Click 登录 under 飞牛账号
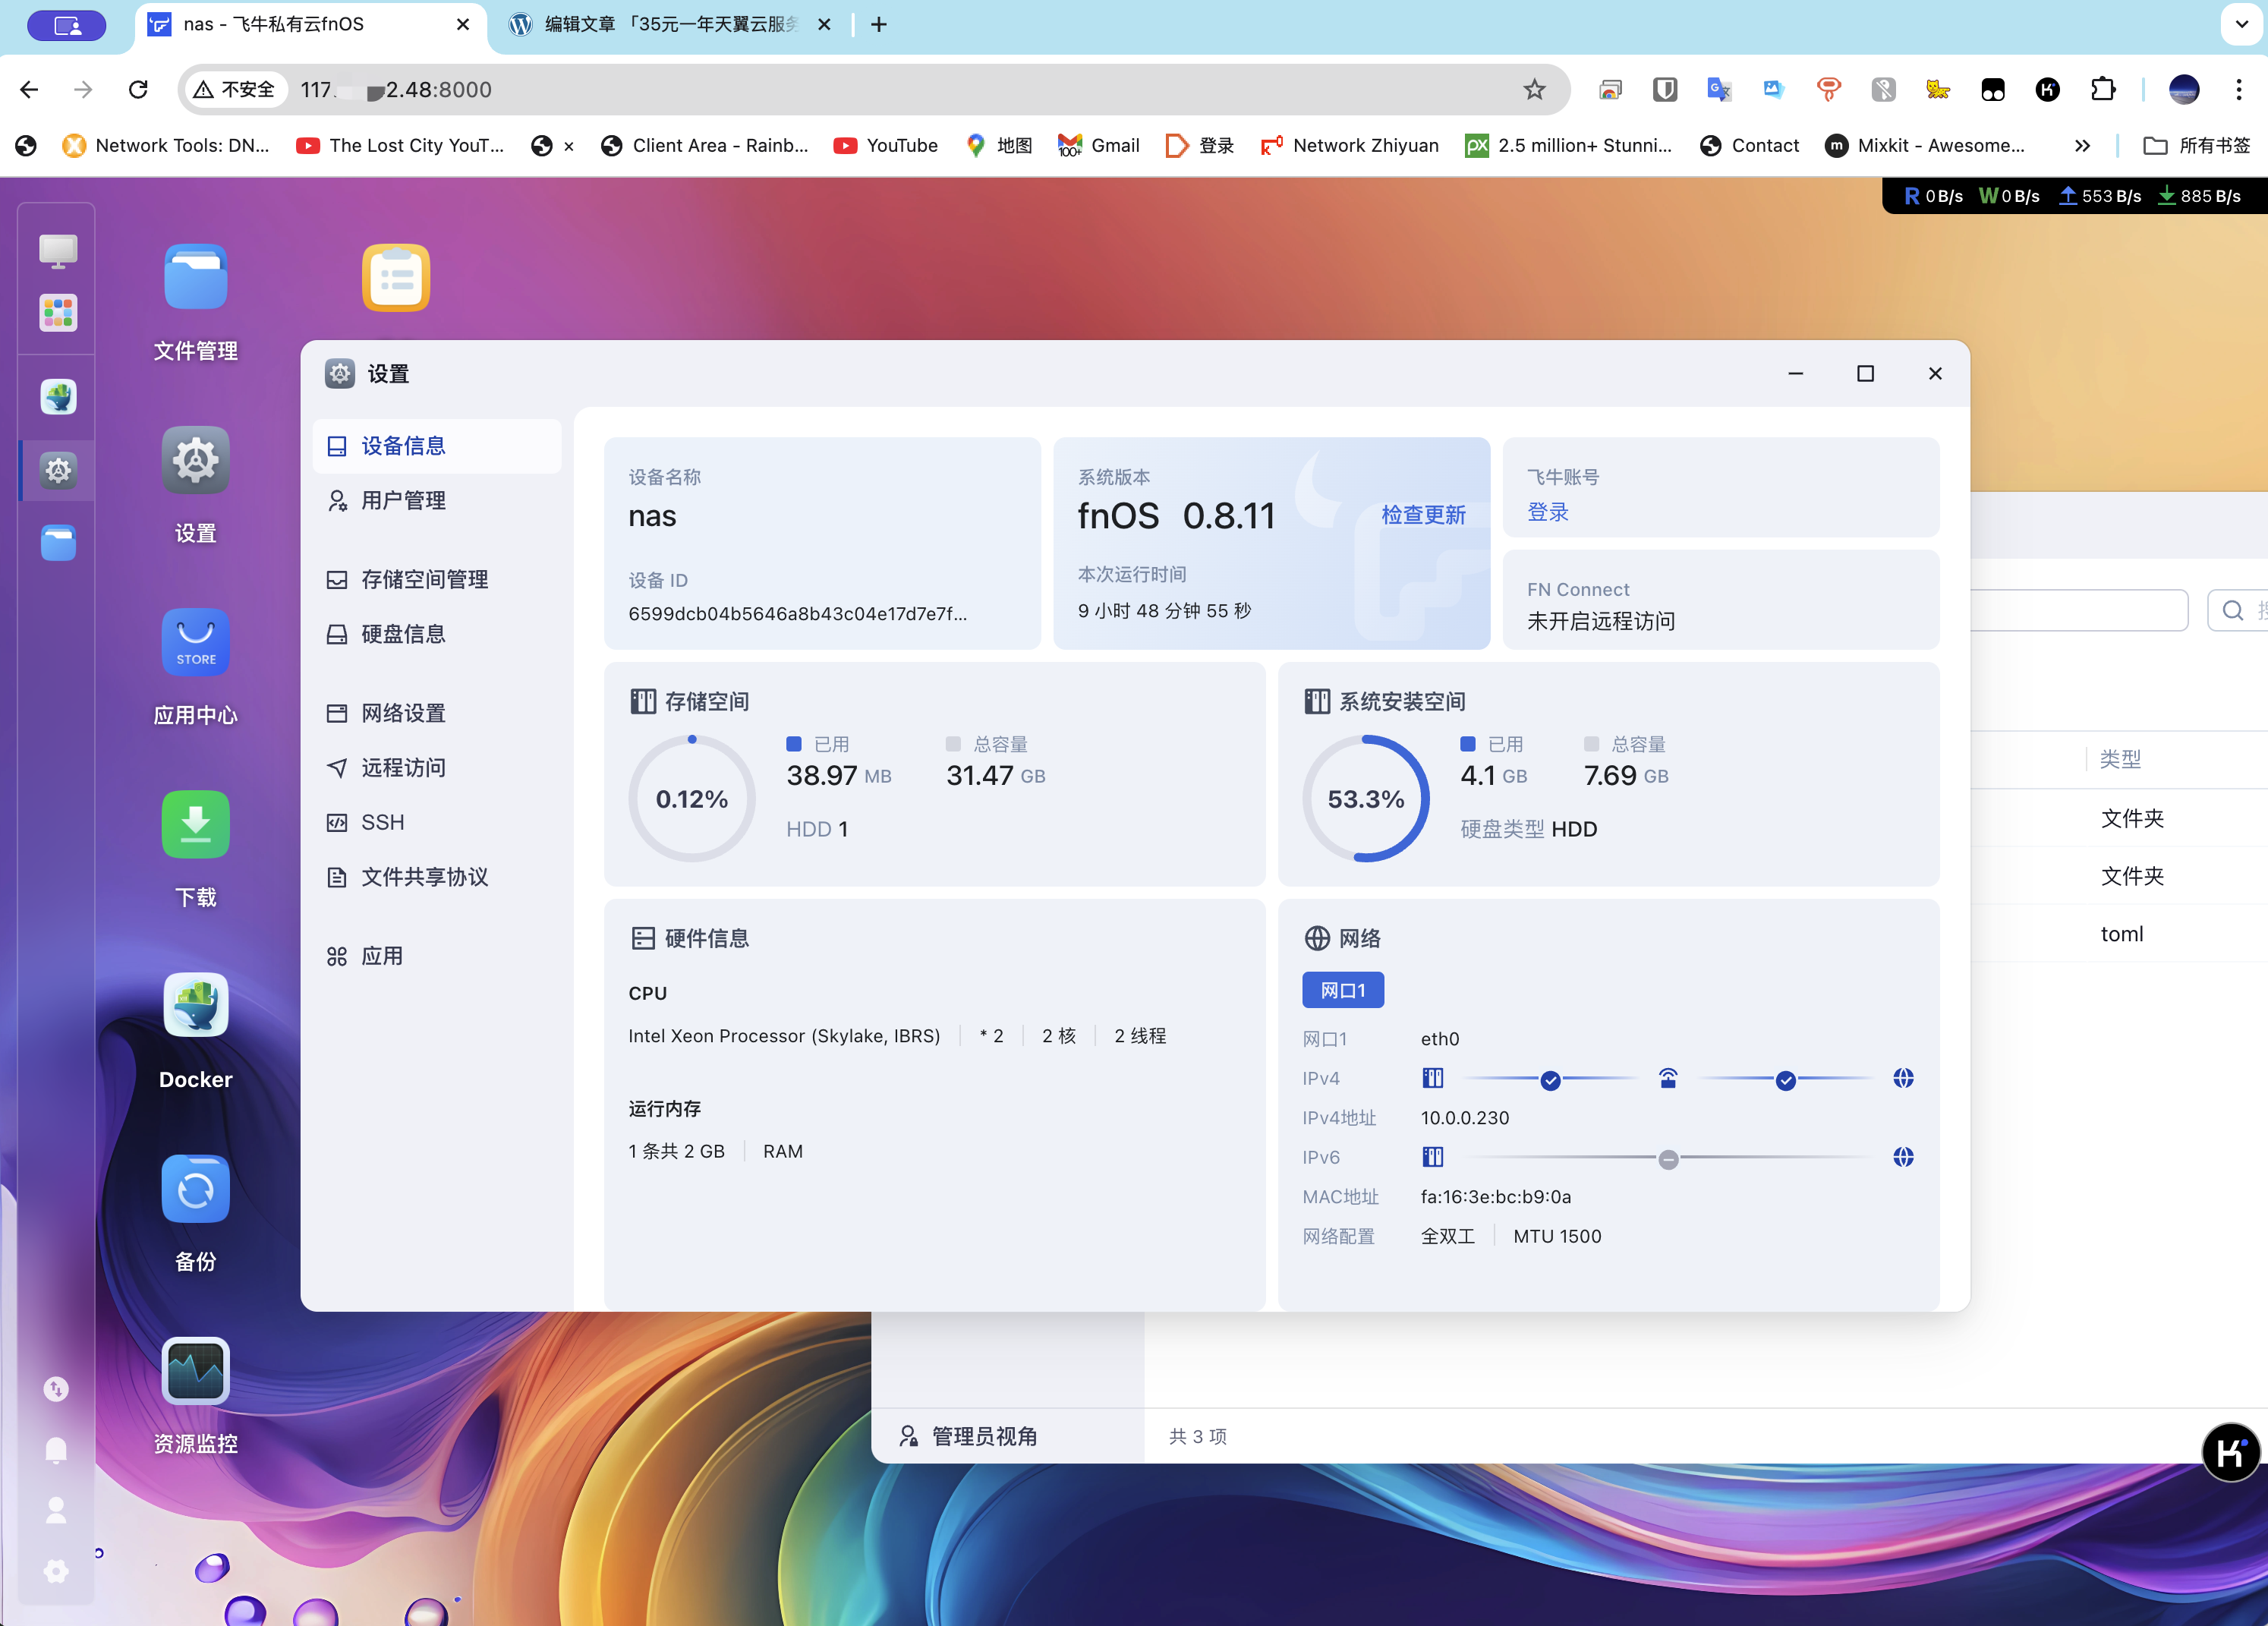 [x=1547, y=512]
